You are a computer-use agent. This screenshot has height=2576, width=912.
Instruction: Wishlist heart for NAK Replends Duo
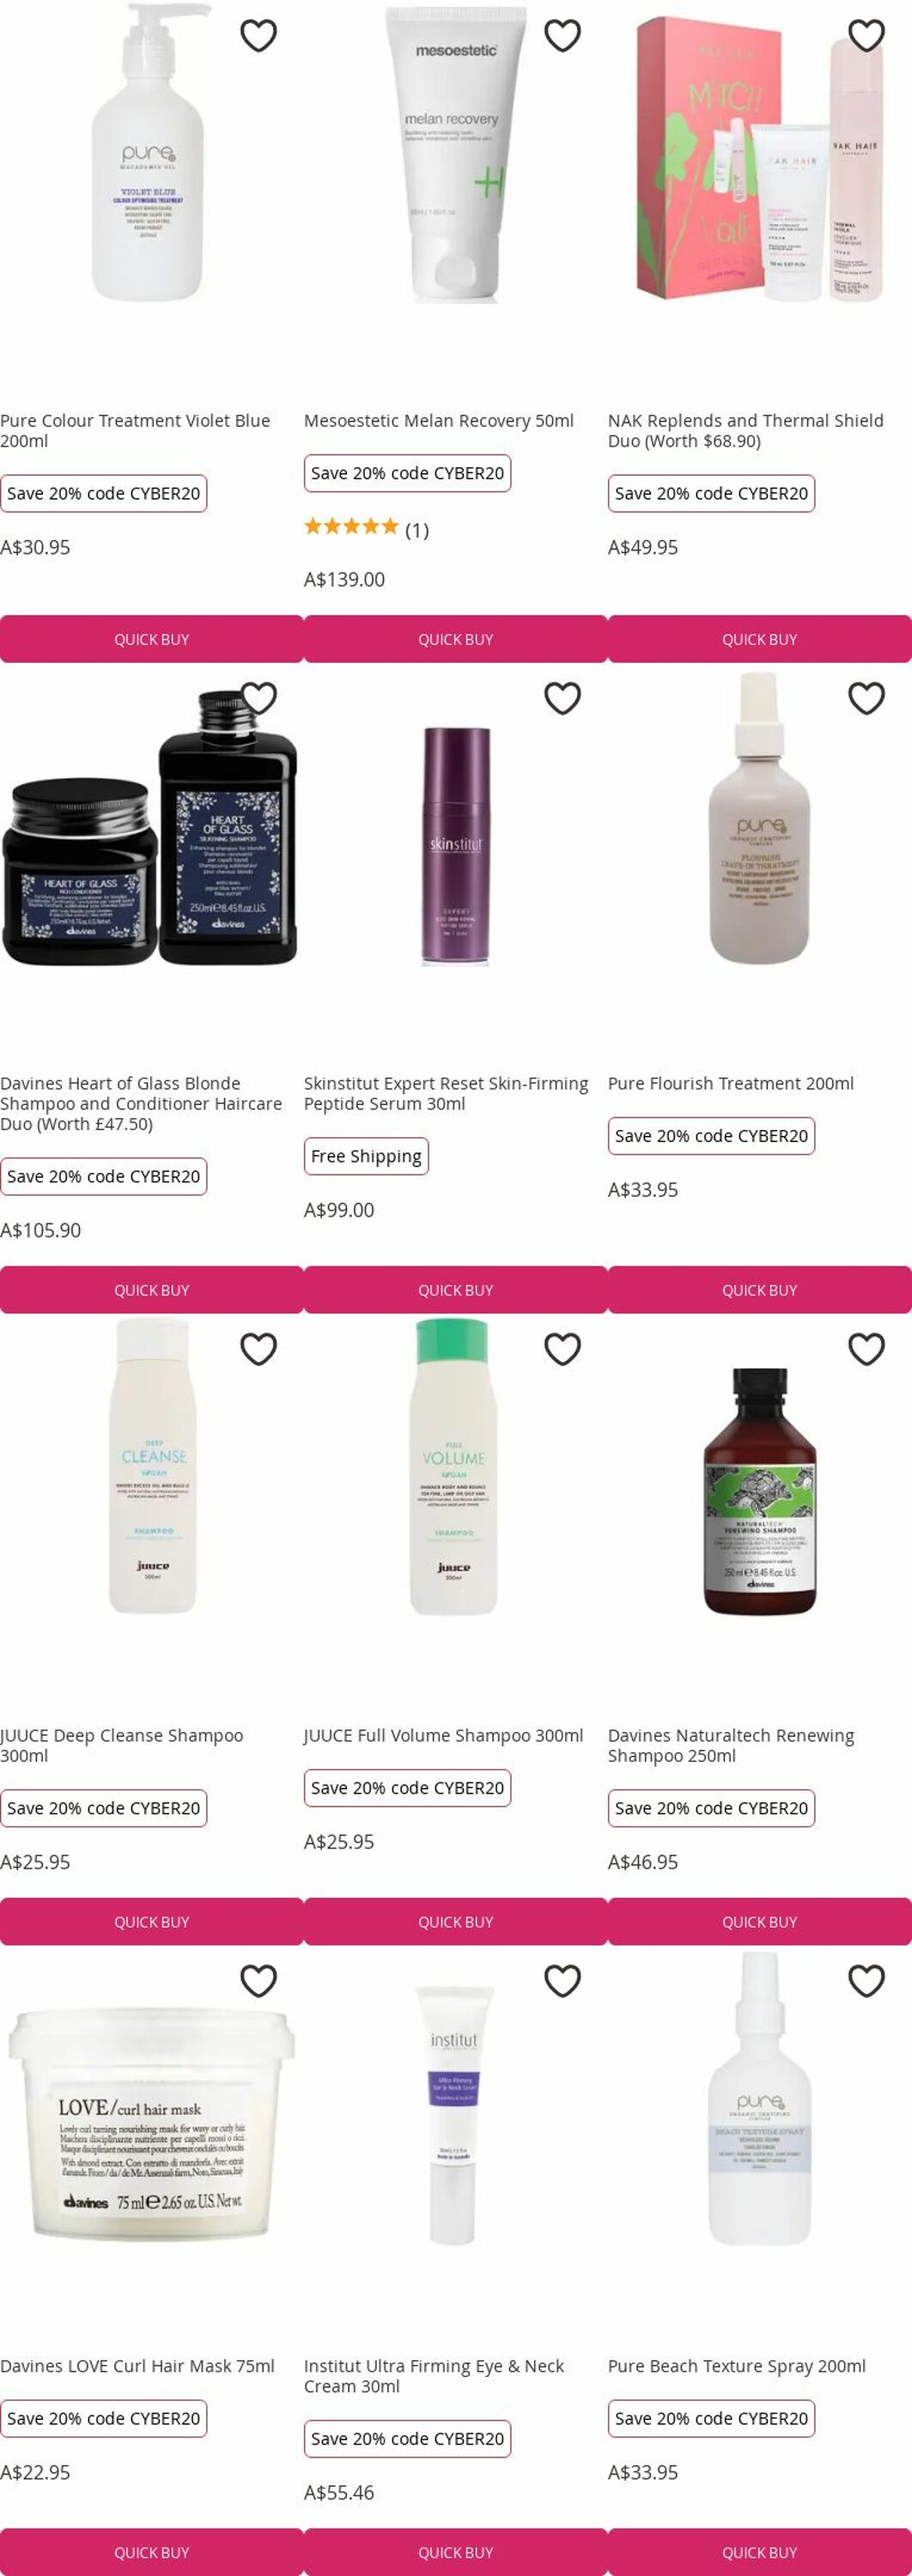click(x=866, y=36)
